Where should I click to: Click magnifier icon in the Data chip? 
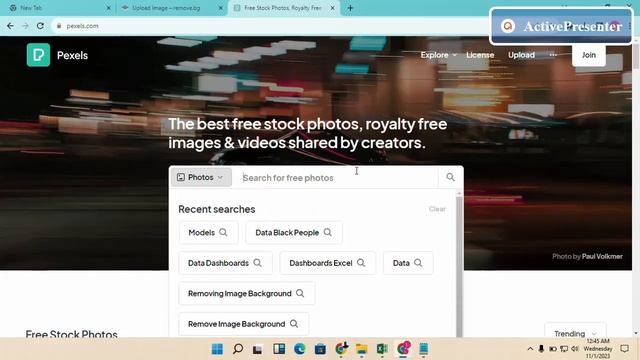[418, 263]
